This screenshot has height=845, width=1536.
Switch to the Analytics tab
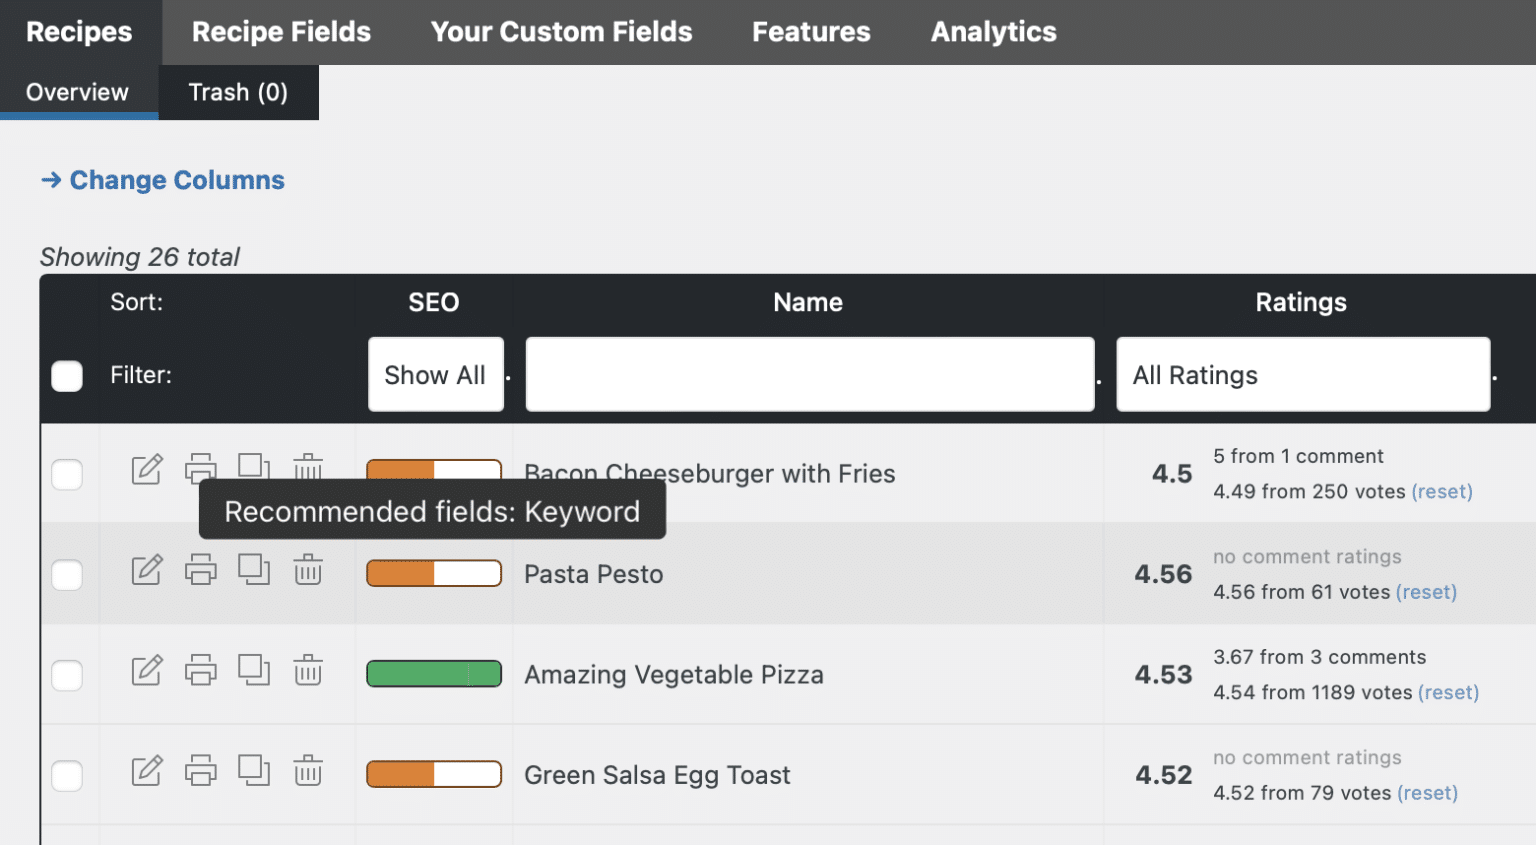[992, 31]
